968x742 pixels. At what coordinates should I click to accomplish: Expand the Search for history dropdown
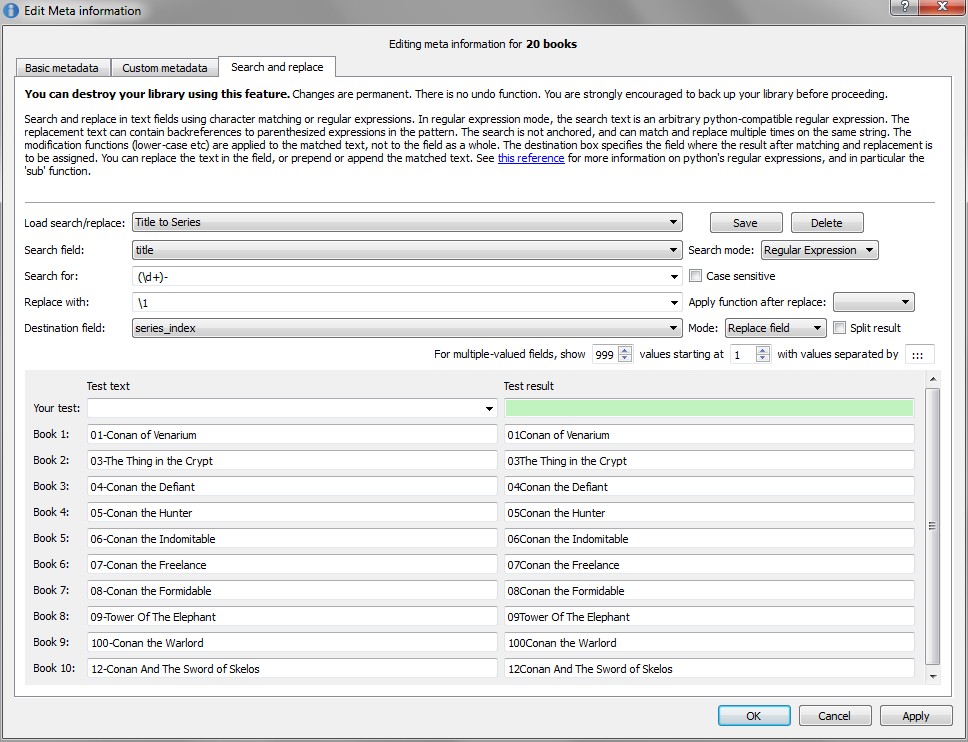674,277
